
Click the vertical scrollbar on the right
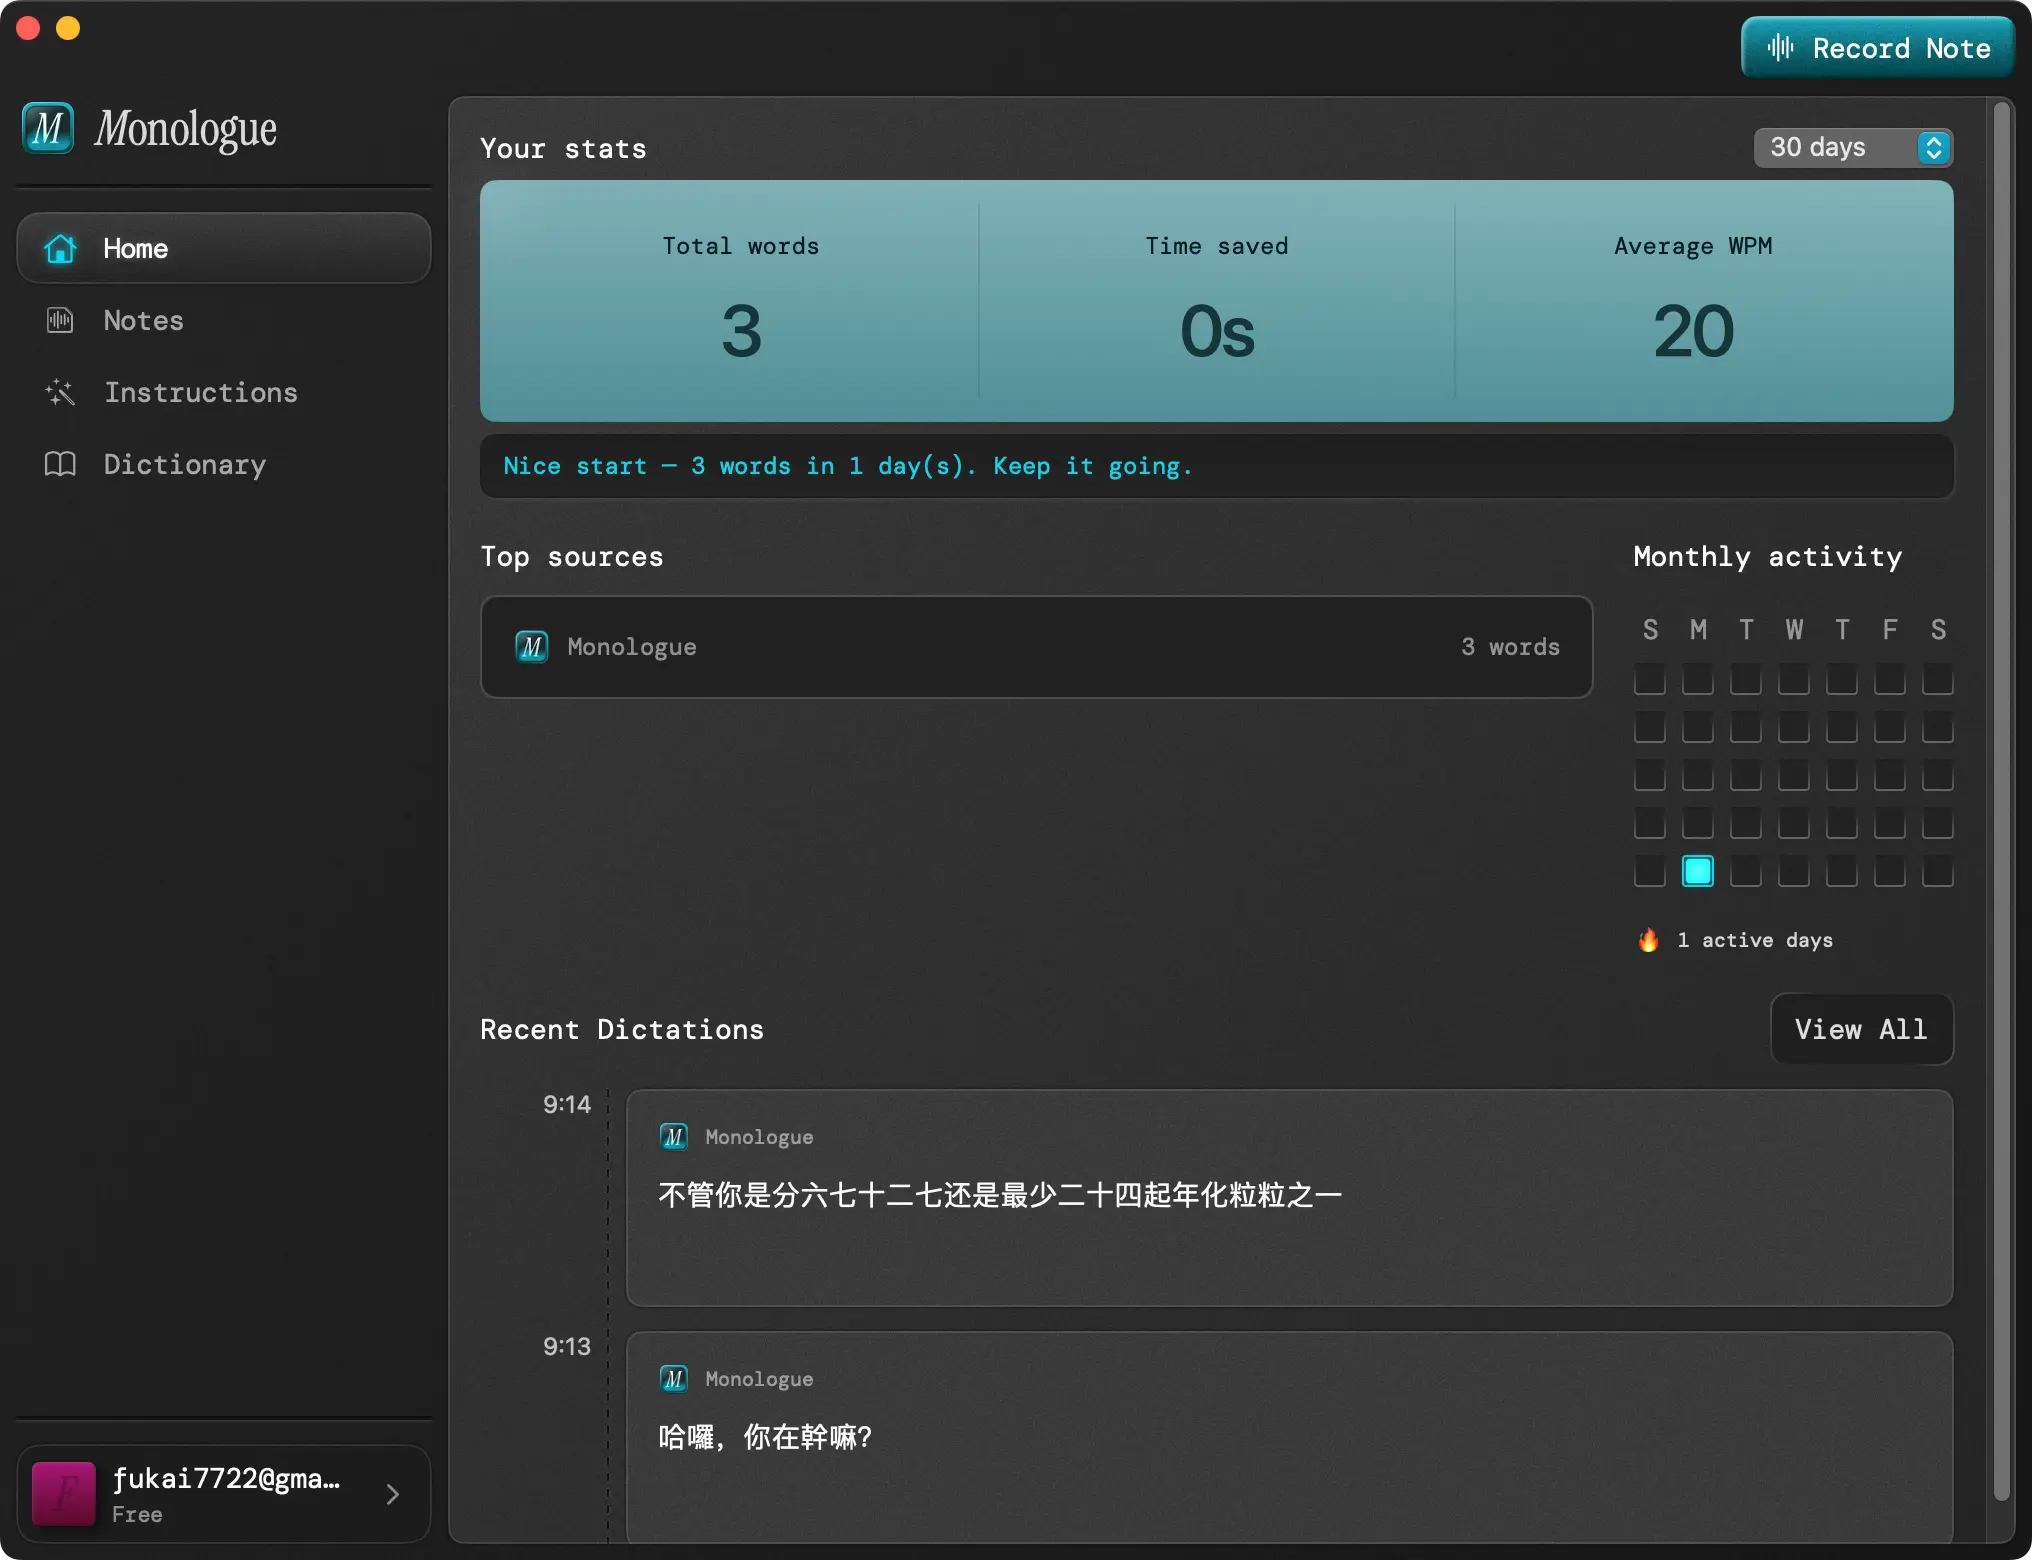pos(2002,800)
